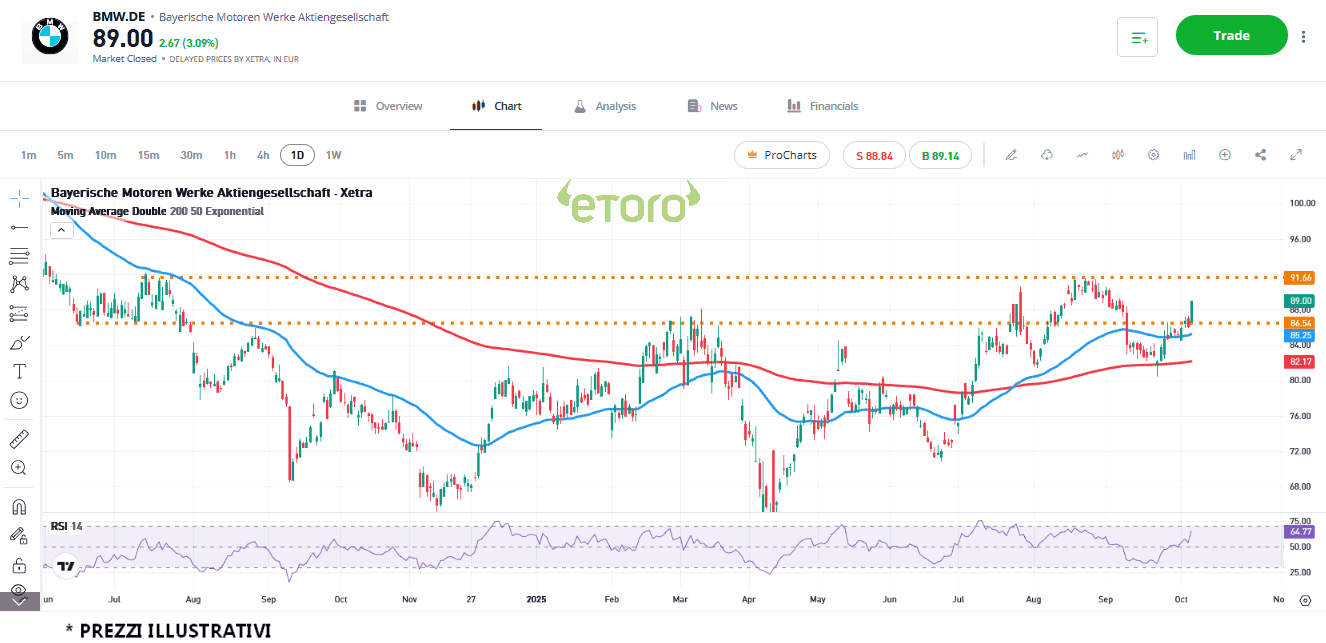Screen dimensions: 1326x643
Task: Toggle magnet snap mode
Action: click(x=19, y=506)
